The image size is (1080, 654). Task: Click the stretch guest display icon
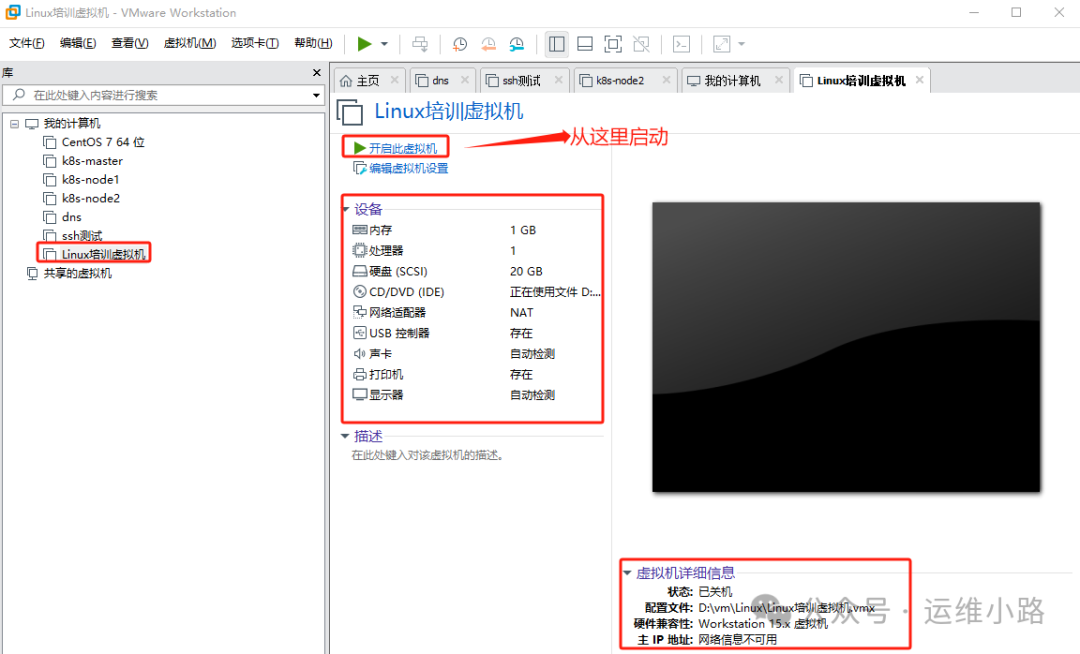coord(721,44)
